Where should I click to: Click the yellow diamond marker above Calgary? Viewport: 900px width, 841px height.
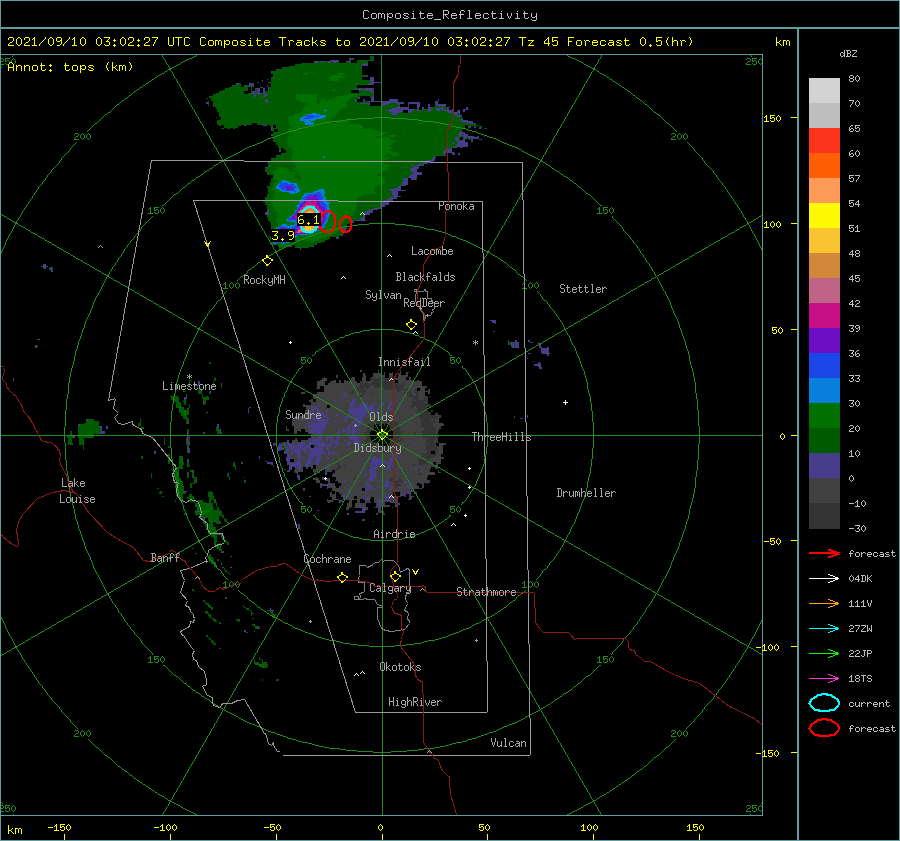(x=395, y=576)
